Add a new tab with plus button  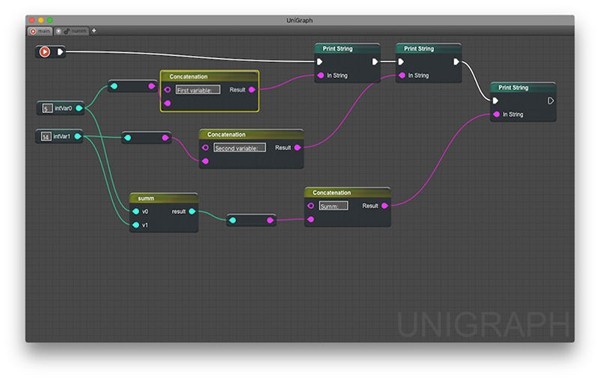(x=94, y=31)
